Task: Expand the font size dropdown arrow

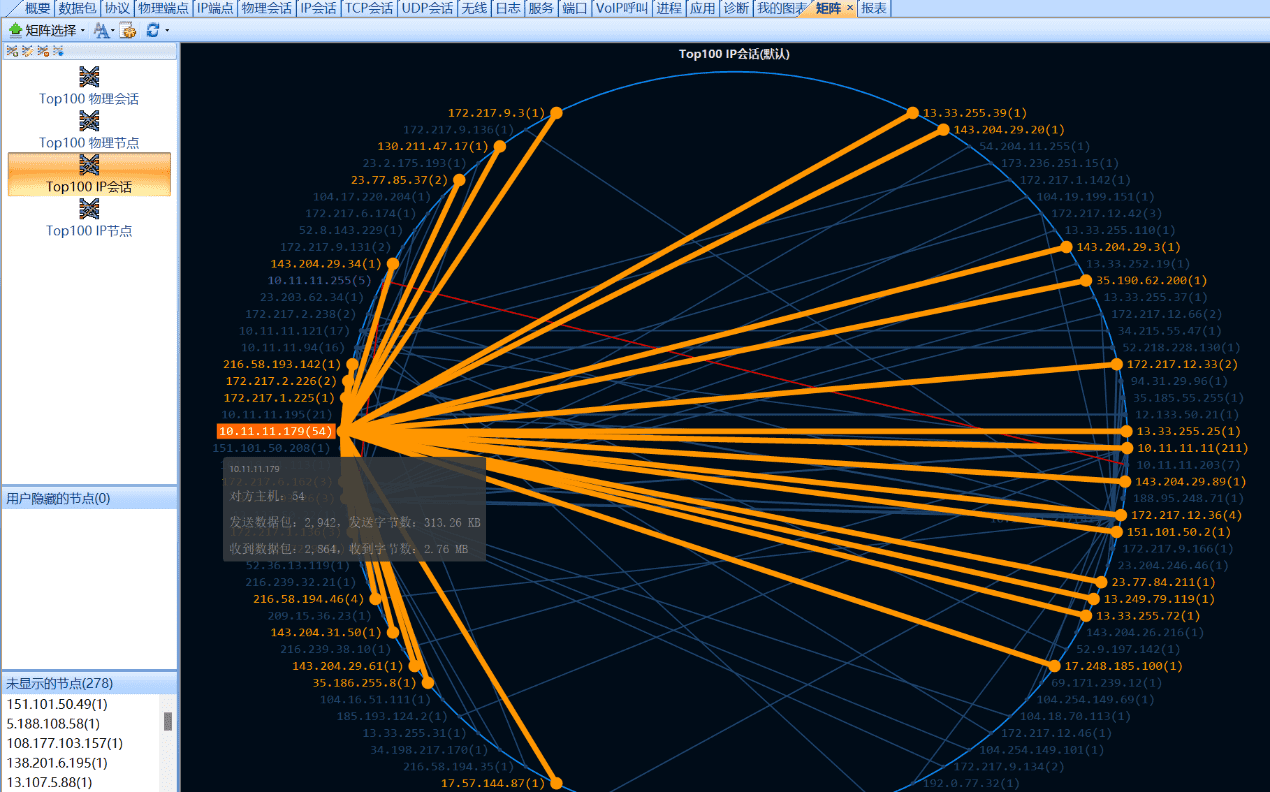Action: [x=113, y=30]
